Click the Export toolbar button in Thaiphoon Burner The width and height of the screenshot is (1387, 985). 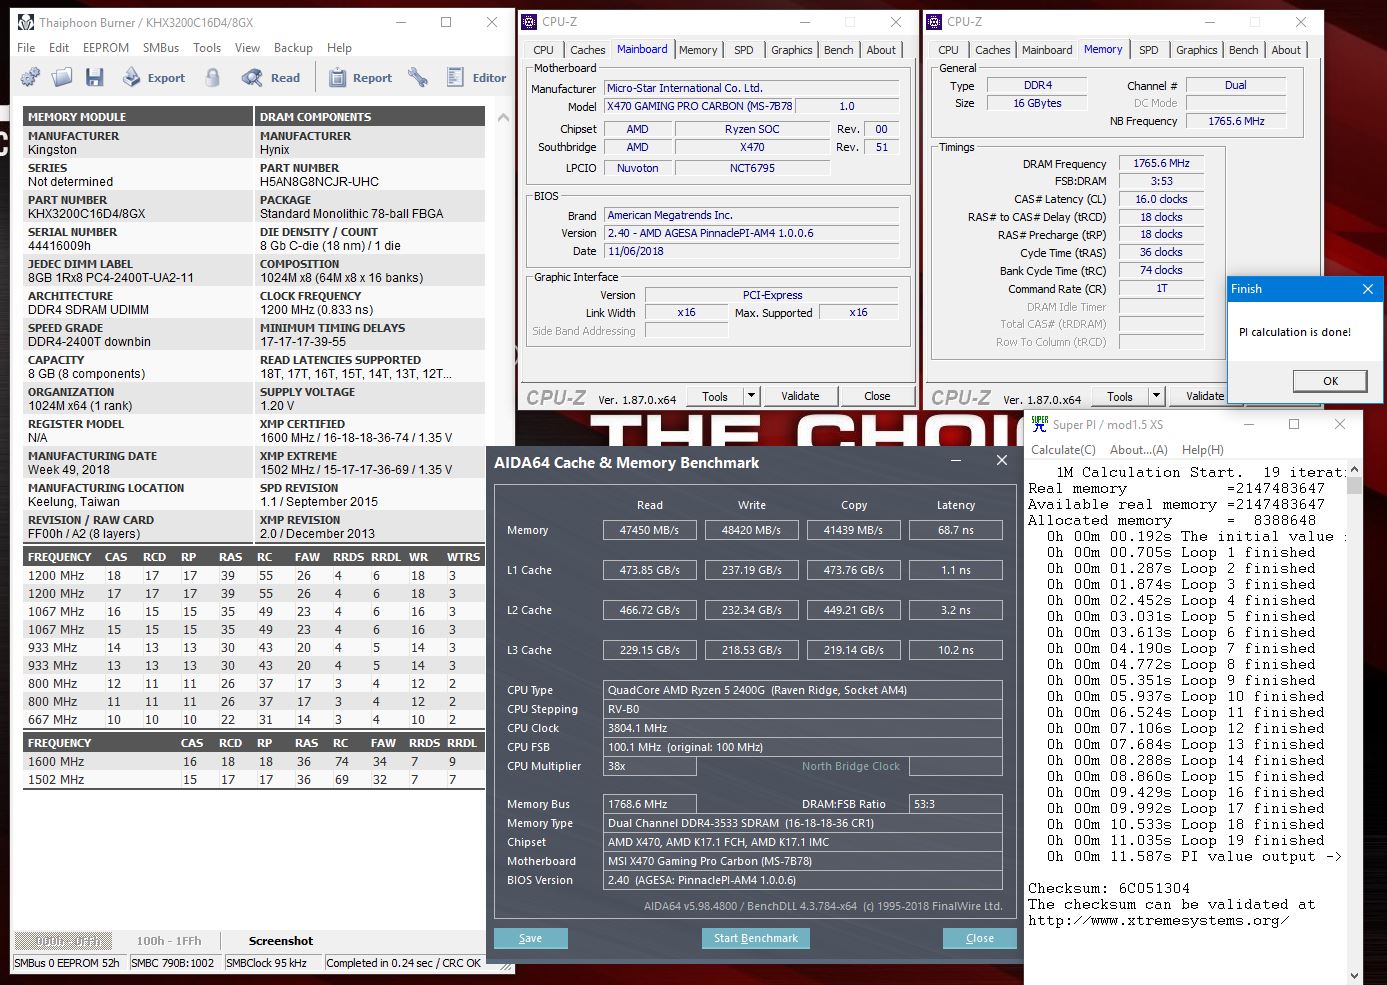click(154, 77)
